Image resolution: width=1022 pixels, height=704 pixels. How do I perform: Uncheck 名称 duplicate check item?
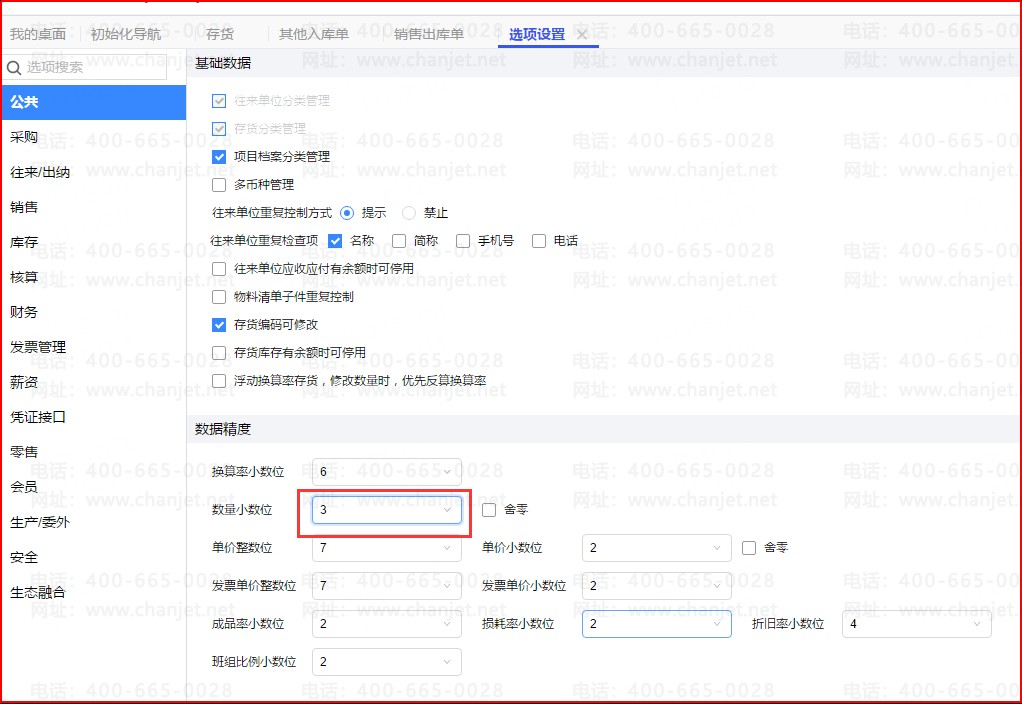[335, 241]
